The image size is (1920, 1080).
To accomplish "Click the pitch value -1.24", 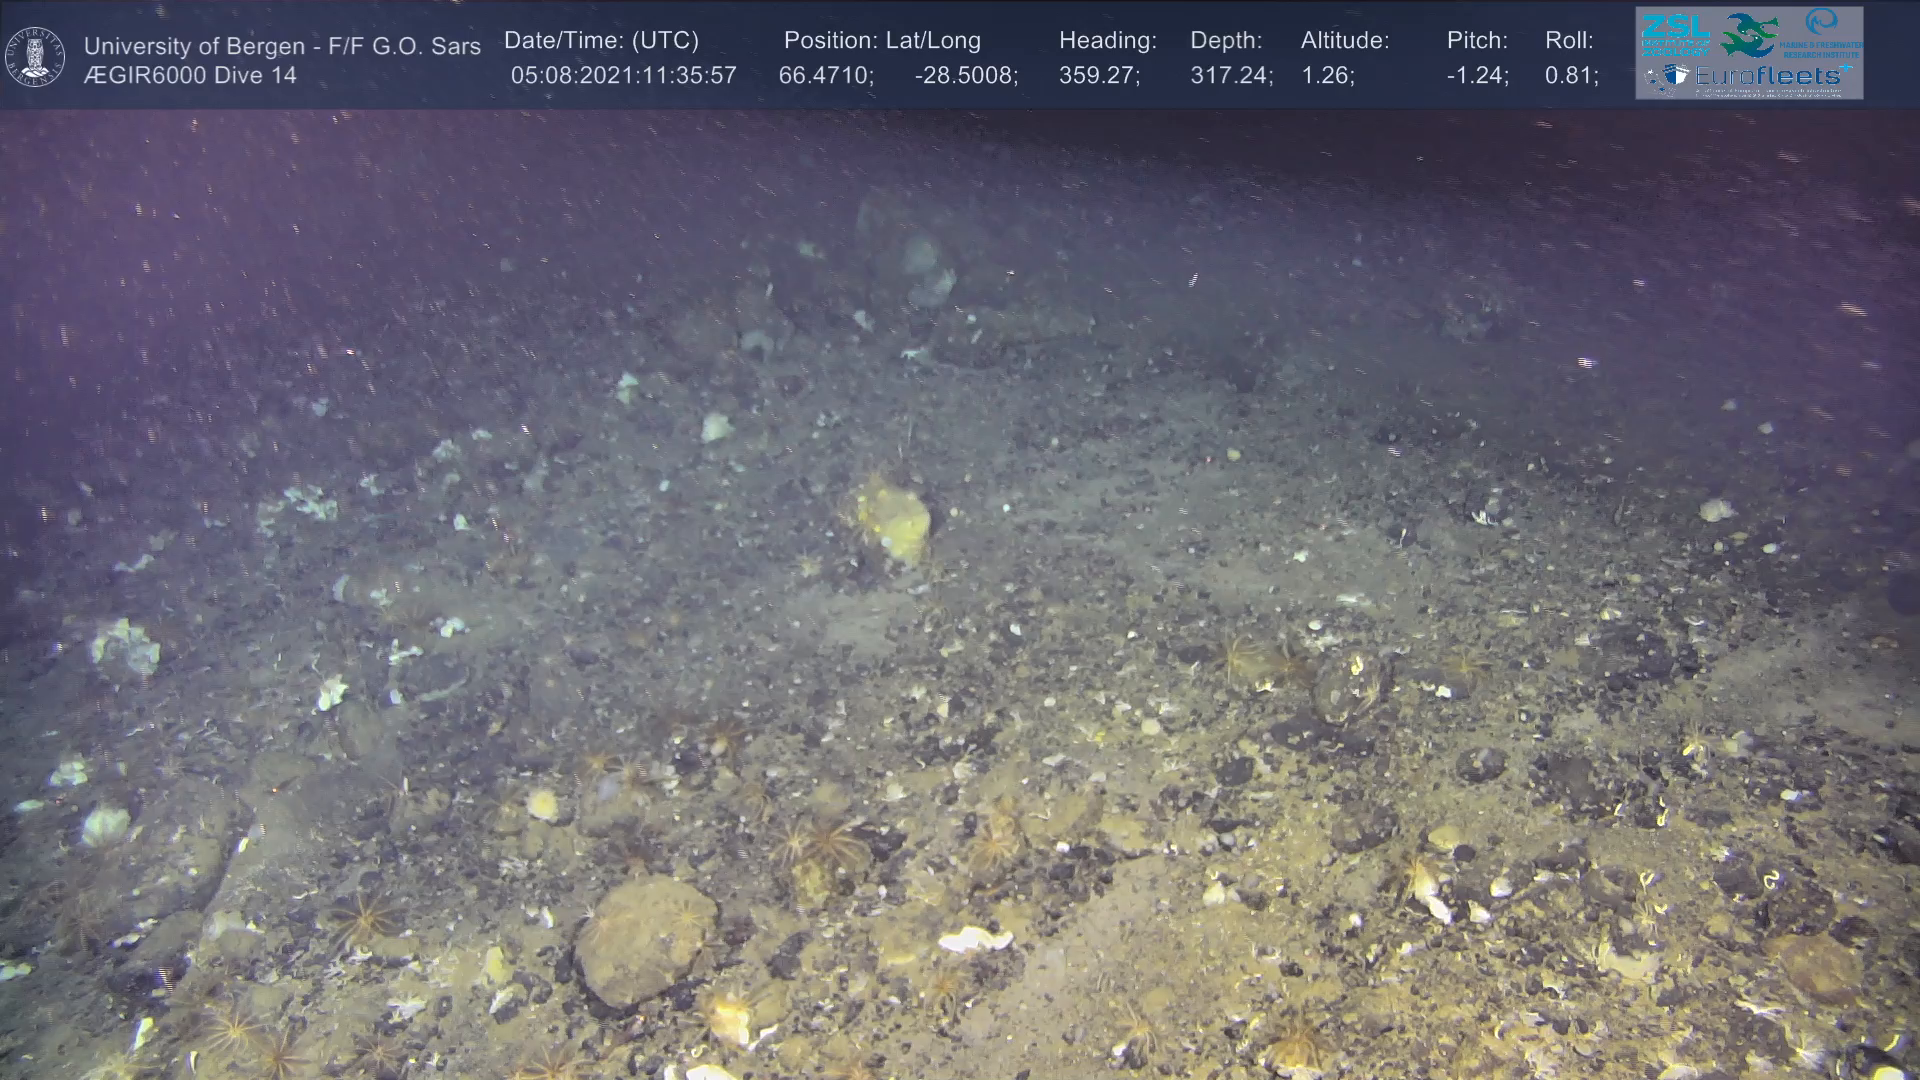I will (x=1477, y=75).
